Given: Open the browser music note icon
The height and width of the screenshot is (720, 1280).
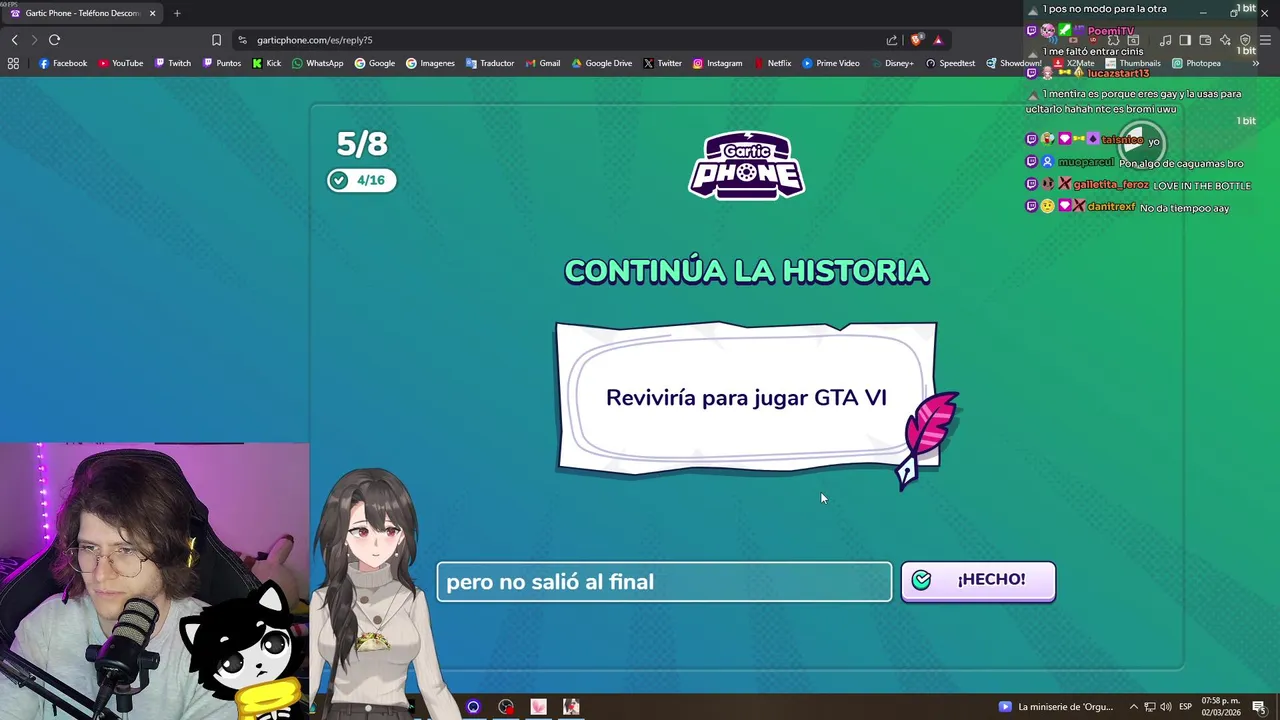Looking at the screenshot, I should pos(1165,40).
